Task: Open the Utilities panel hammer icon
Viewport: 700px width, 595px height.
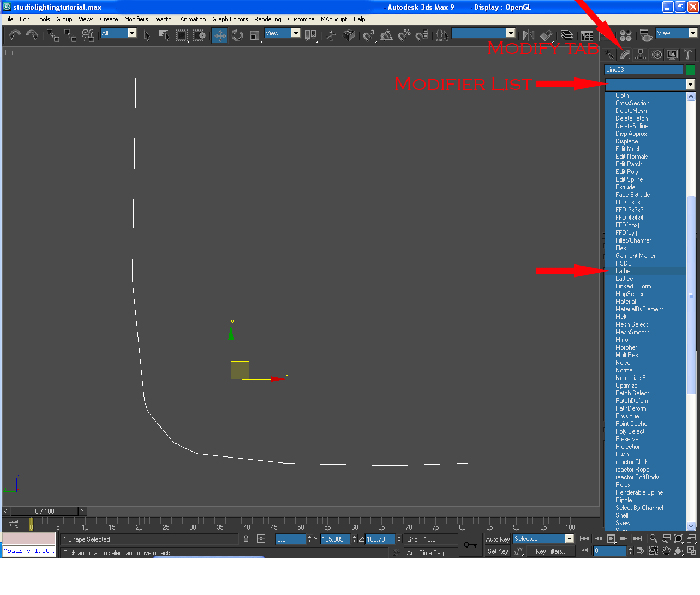Action: [x=690, y=54]
